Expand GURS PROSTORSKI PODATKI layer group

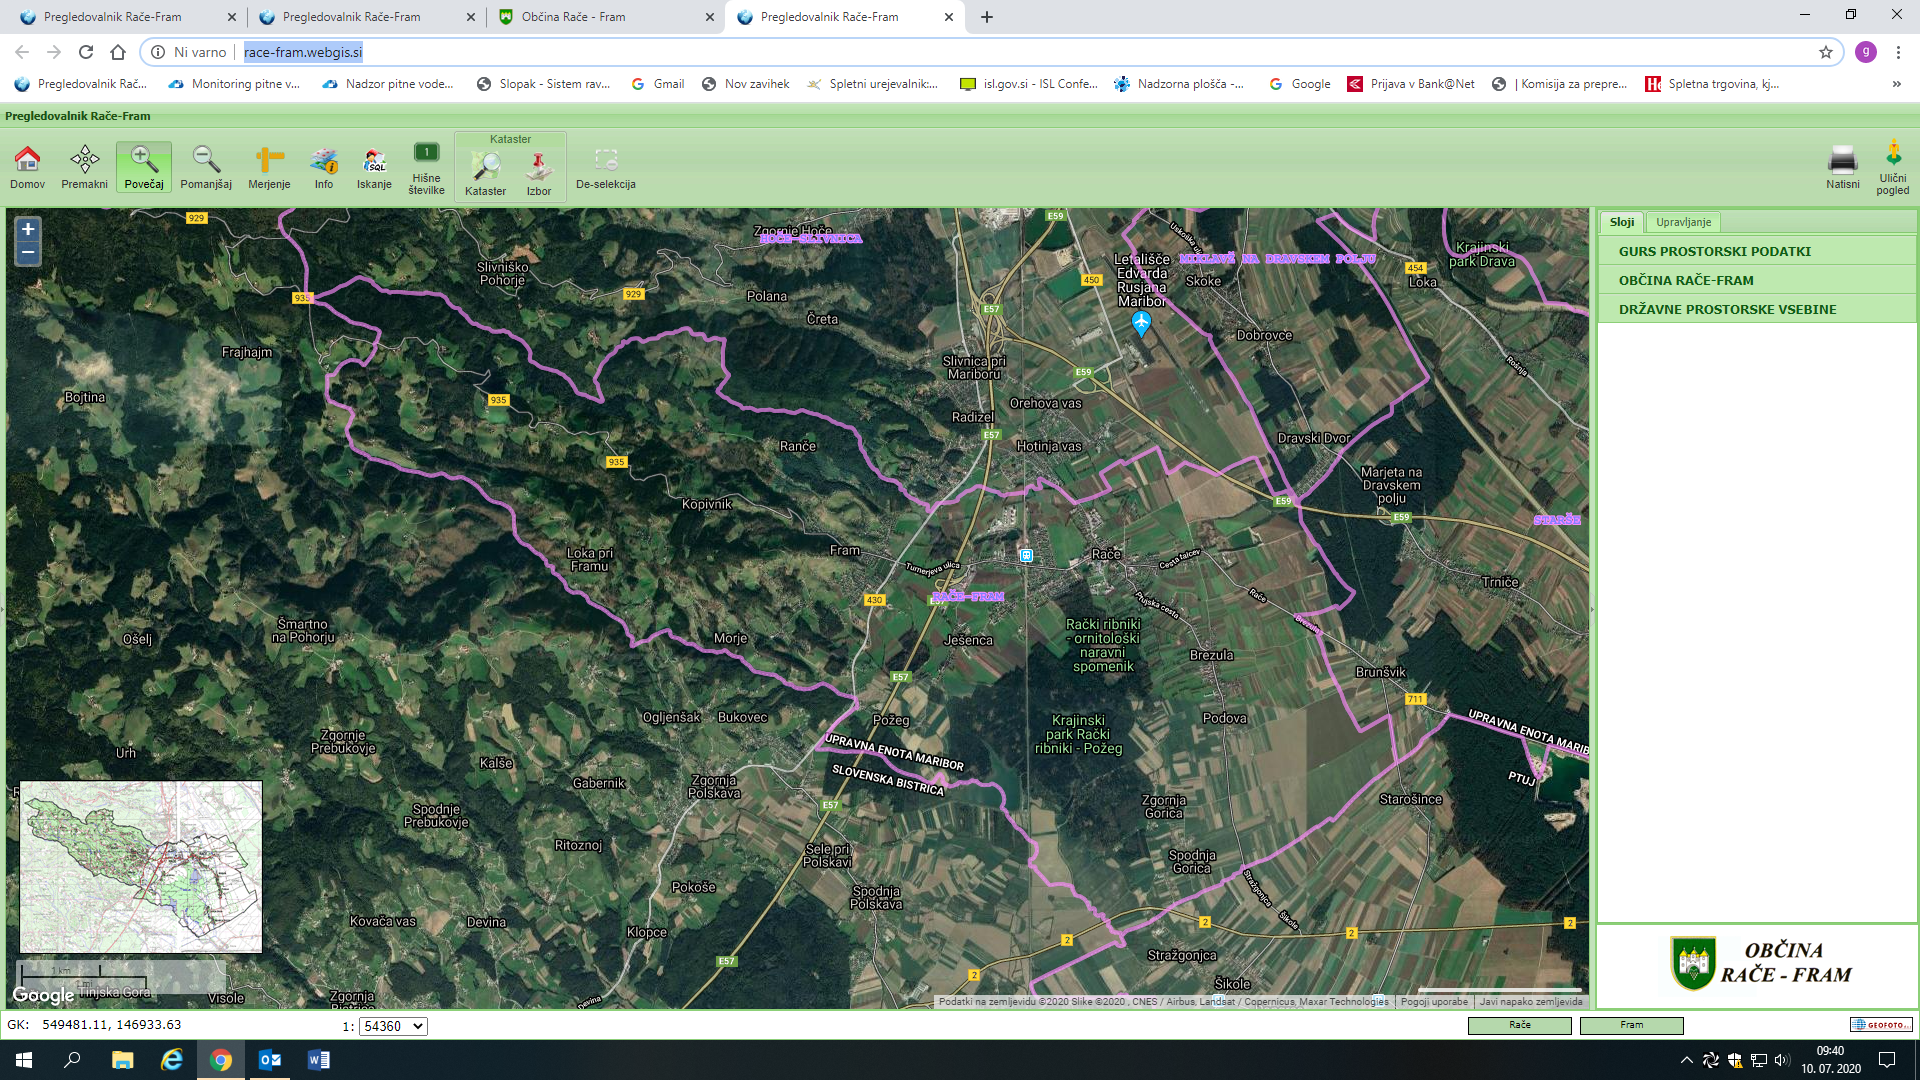(1714, 251)
